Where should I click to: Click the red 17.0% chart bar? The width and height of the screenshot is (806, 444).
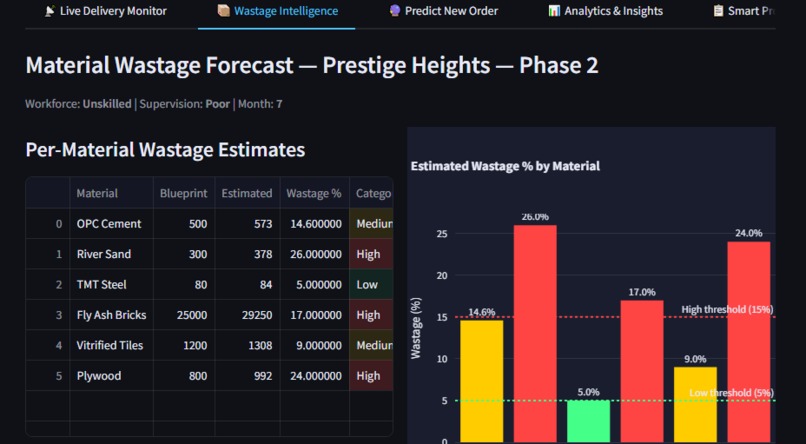[x=642, y=371]
